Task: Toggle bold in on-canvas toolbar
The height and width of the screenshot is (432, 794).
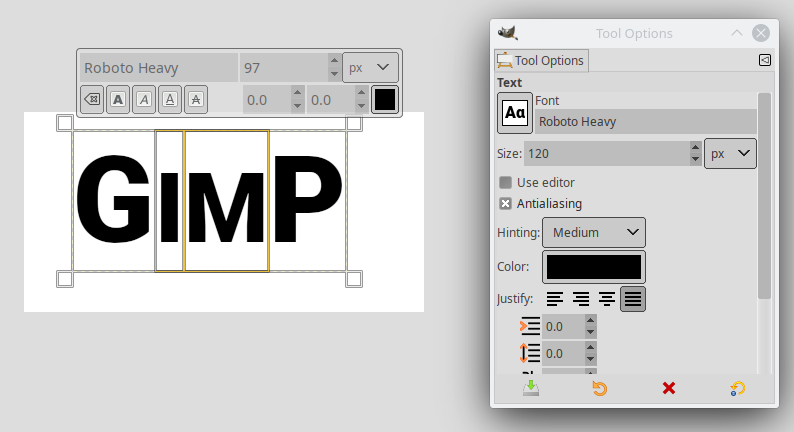Action: click(118, 99)
